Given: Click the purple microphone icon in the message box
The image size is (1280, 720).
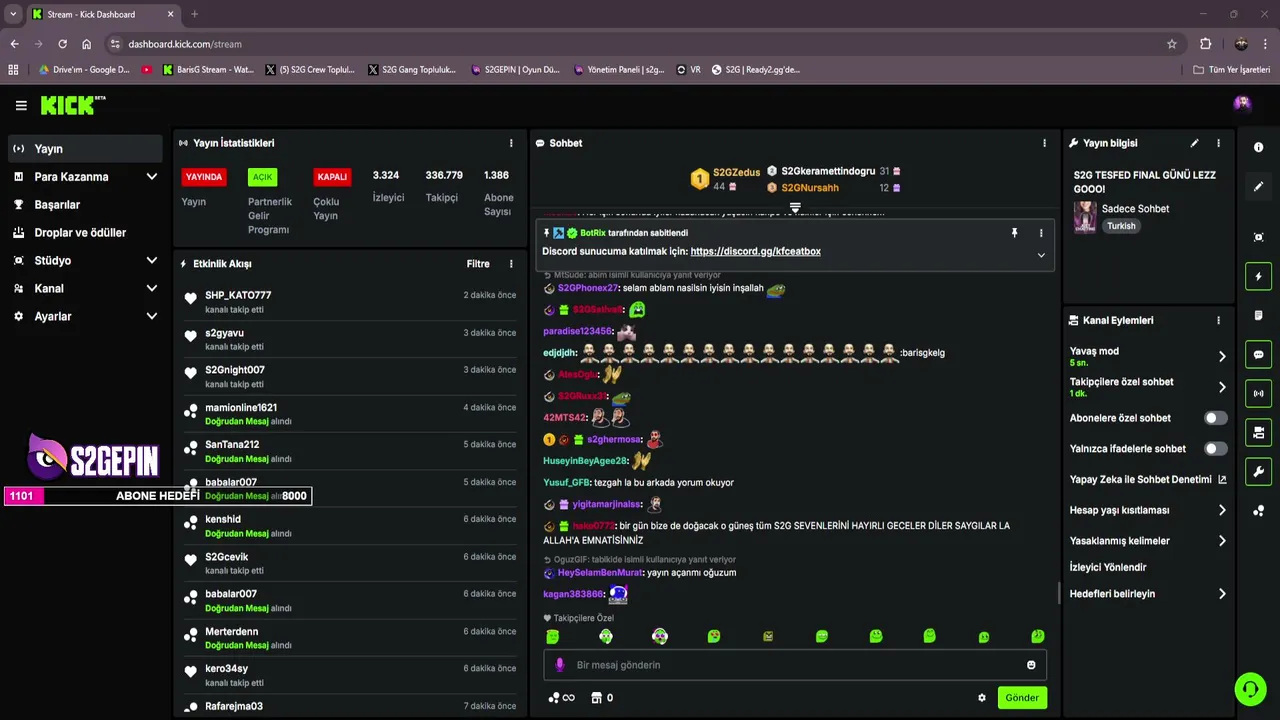Looking at the screenshot, I should [x=560, y=665].
